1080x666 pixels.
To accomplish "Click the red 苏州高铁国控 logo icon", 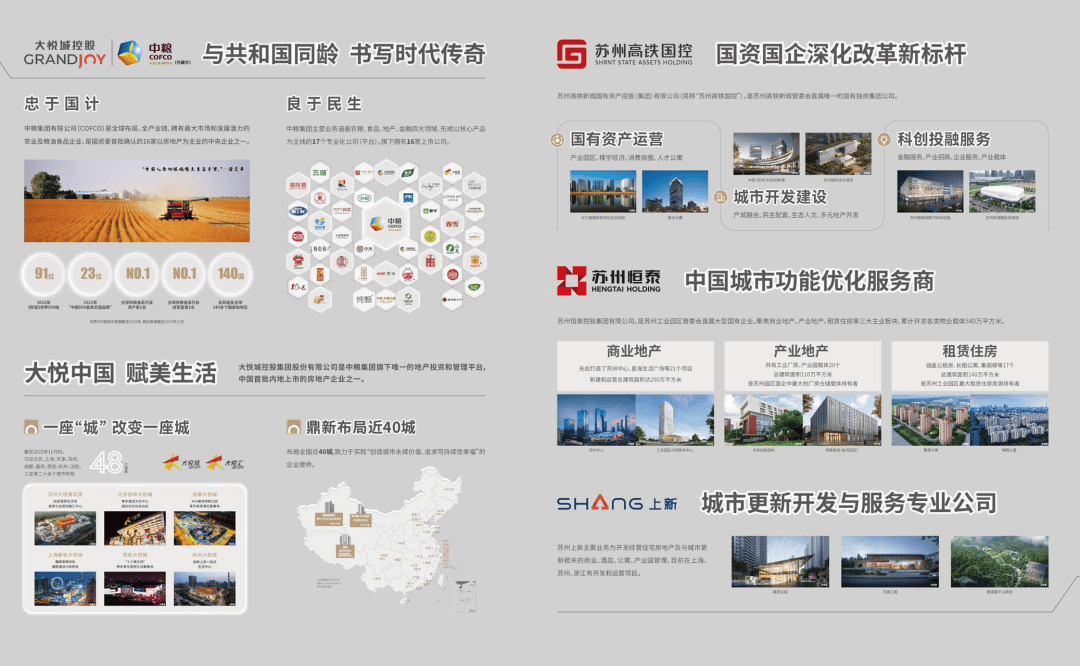I will 572,54.
